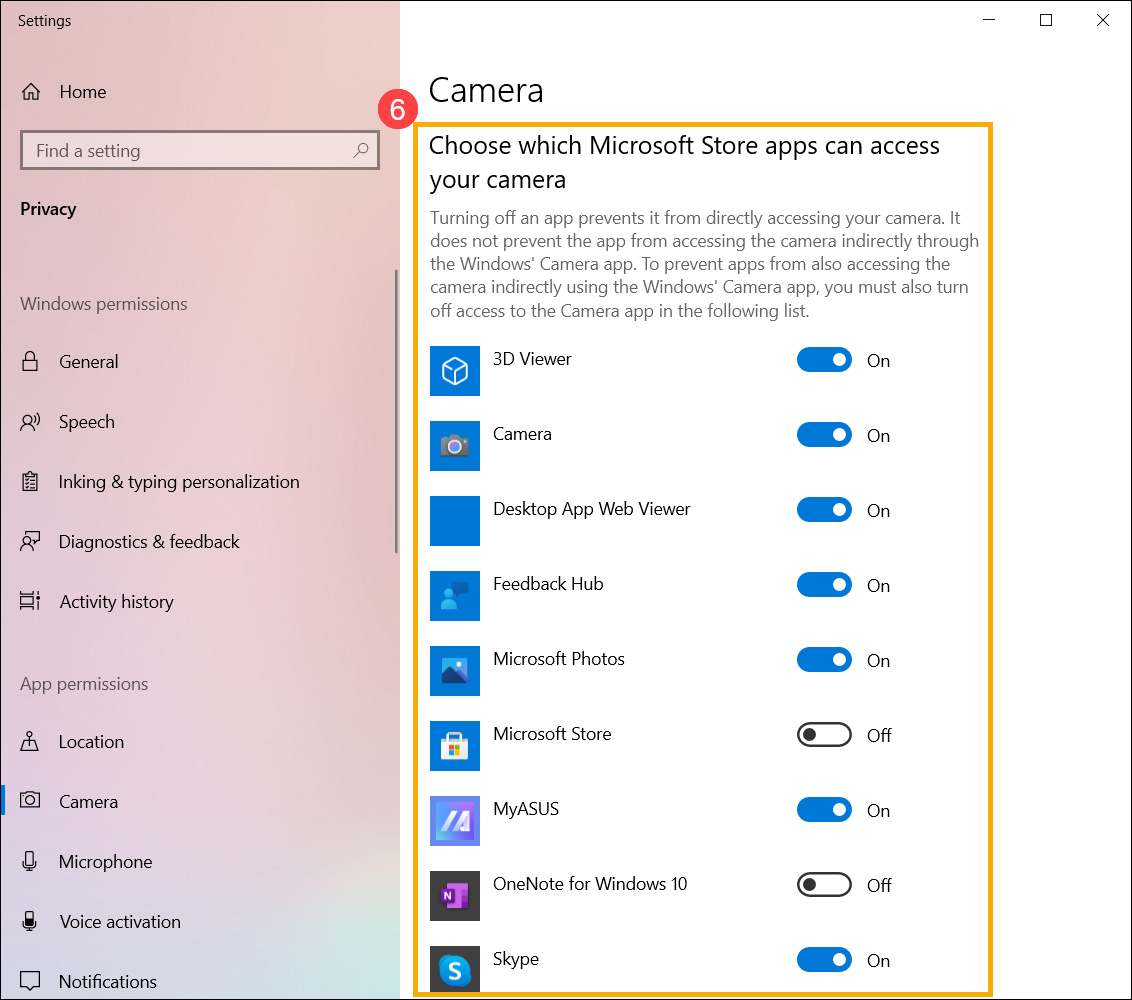The height and width of the screenshot is (1000, 1132).
Task: Click the Notifications icon
Action: click(30, 981)
